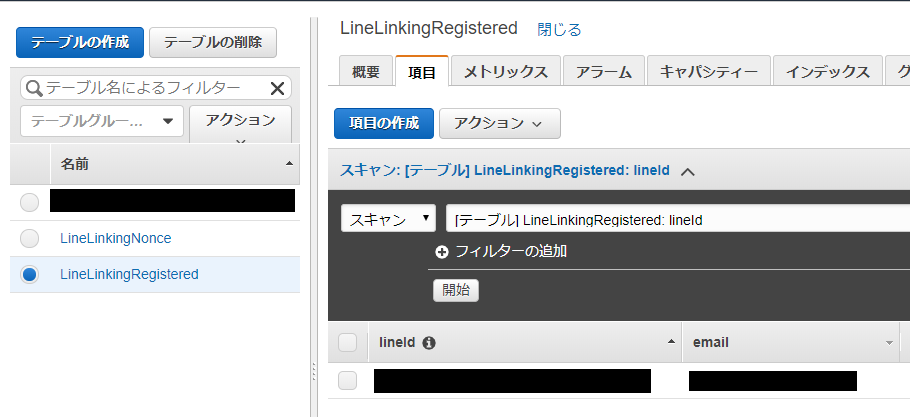The height and width of the screenshot is (417, 910).
Task: Click the scan summary header link text
Action: pos(504,171)
